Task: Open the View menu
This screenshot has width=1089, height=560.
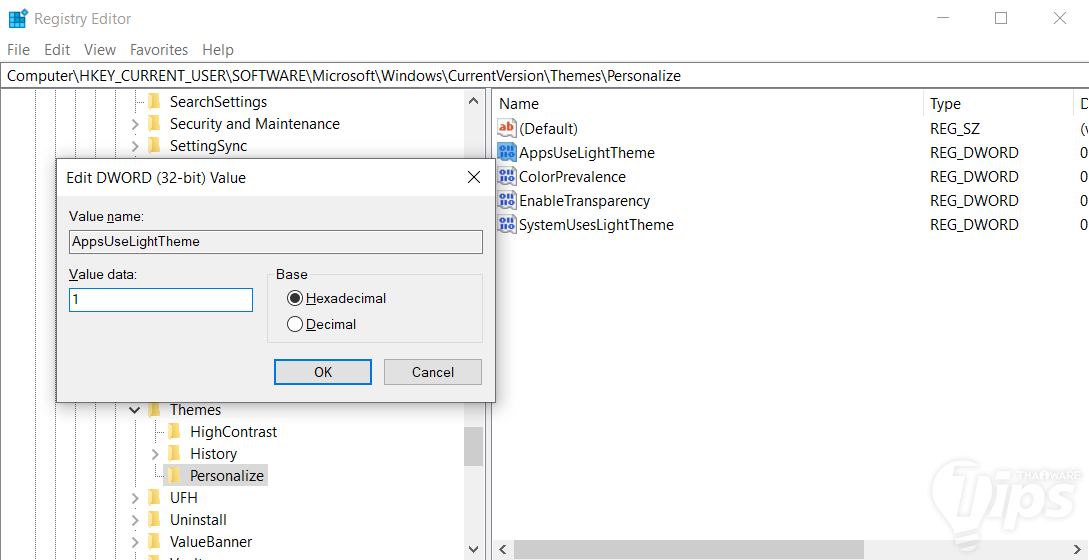Action: (100, 50)
